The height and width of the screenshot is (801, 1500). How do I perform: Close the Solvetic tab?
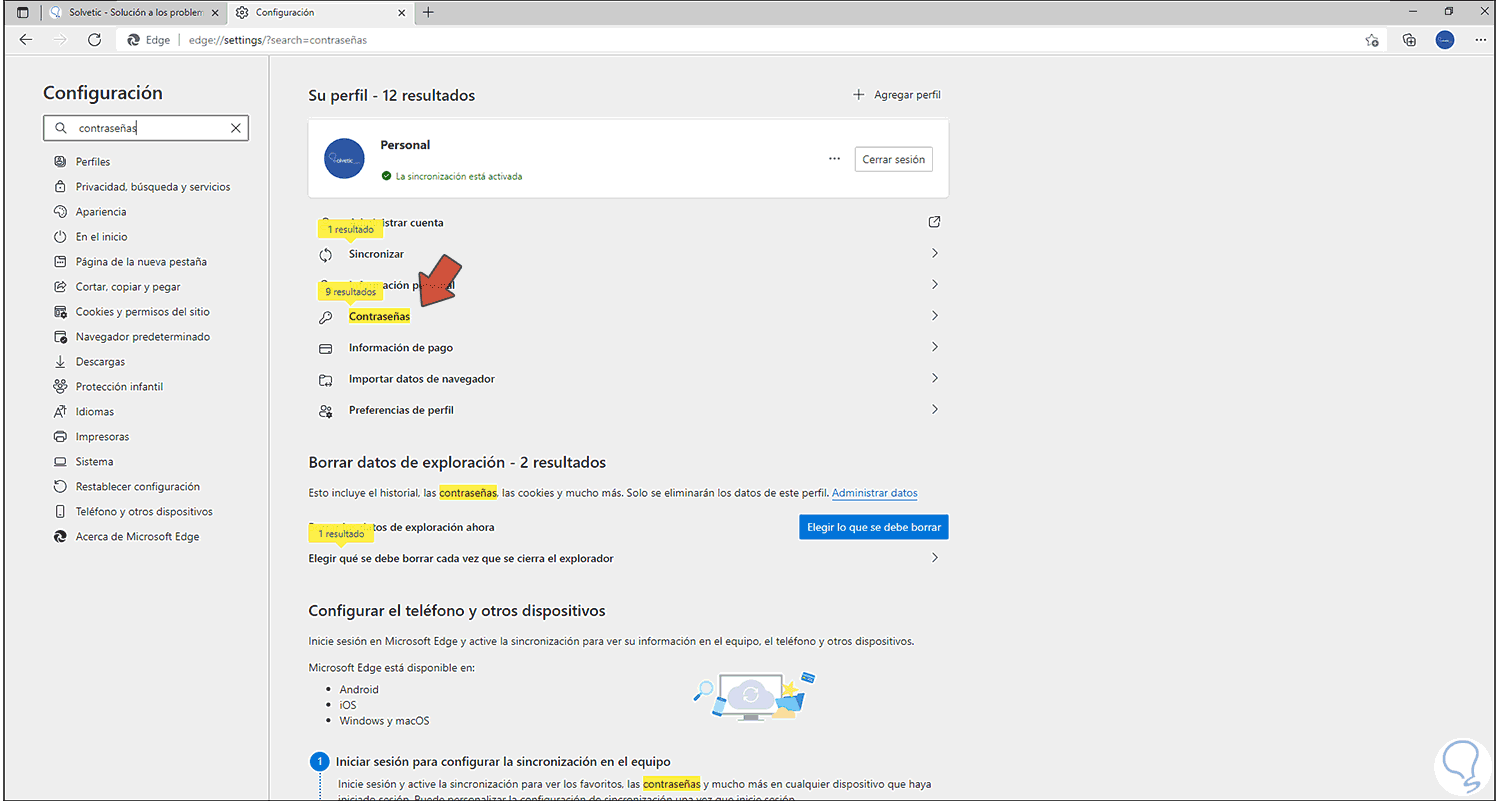point(215,12)
